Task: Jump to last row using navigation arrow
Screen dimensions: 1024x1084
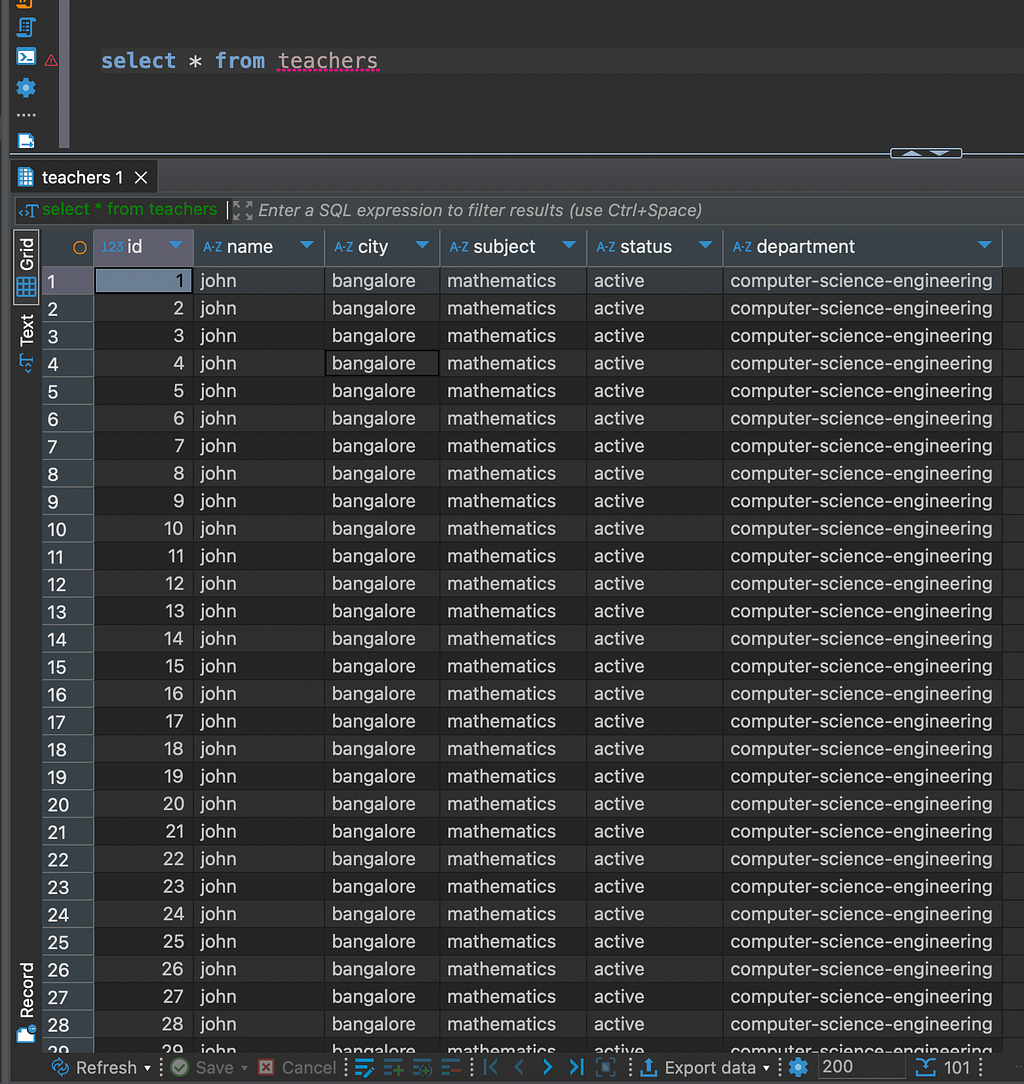Action: [577, 1067]
